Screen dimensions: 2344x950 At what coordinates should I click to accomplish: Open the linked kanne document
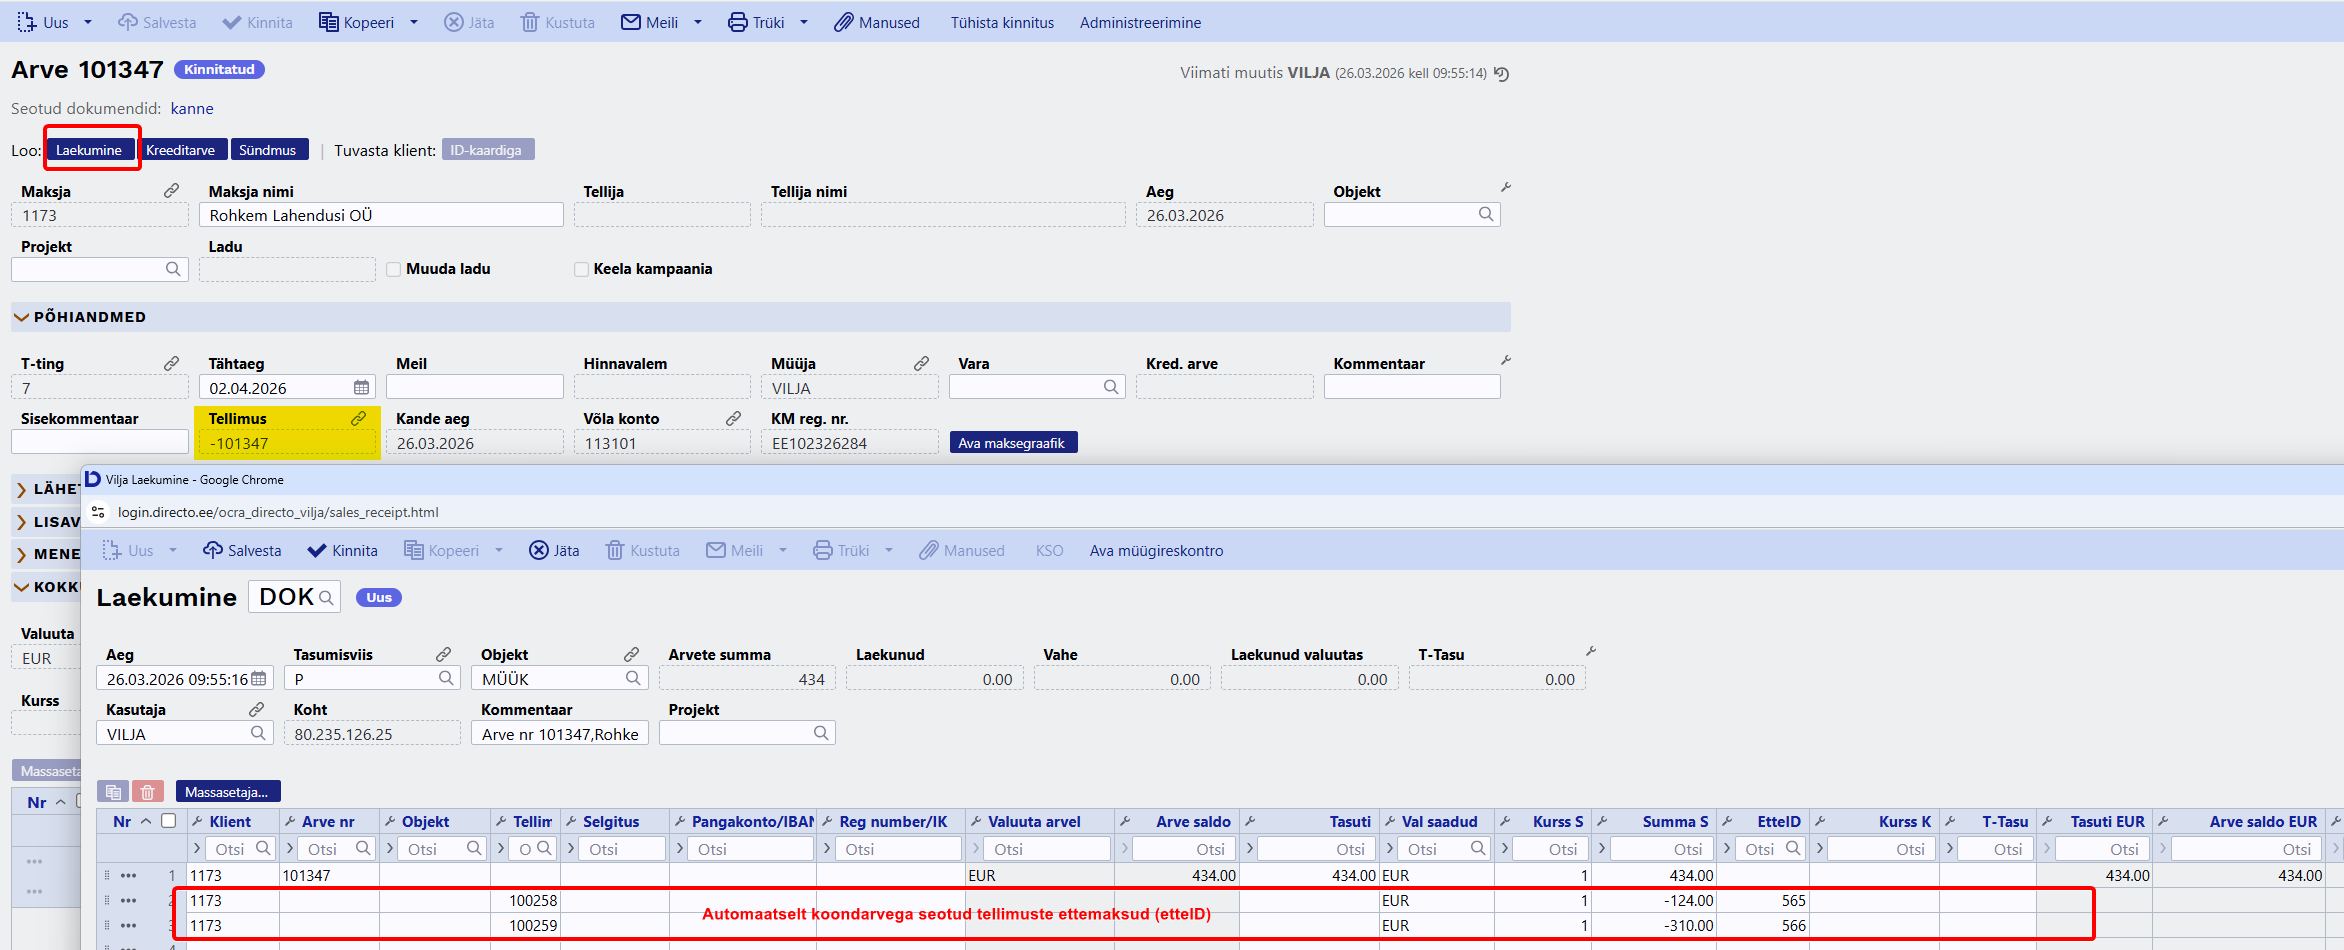point(192,108)
